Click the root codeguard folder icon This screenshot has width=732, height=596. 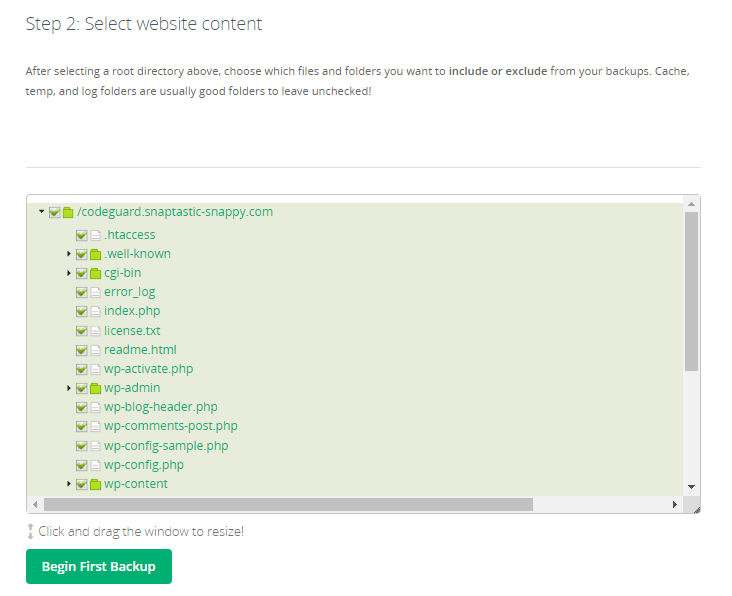68,212
